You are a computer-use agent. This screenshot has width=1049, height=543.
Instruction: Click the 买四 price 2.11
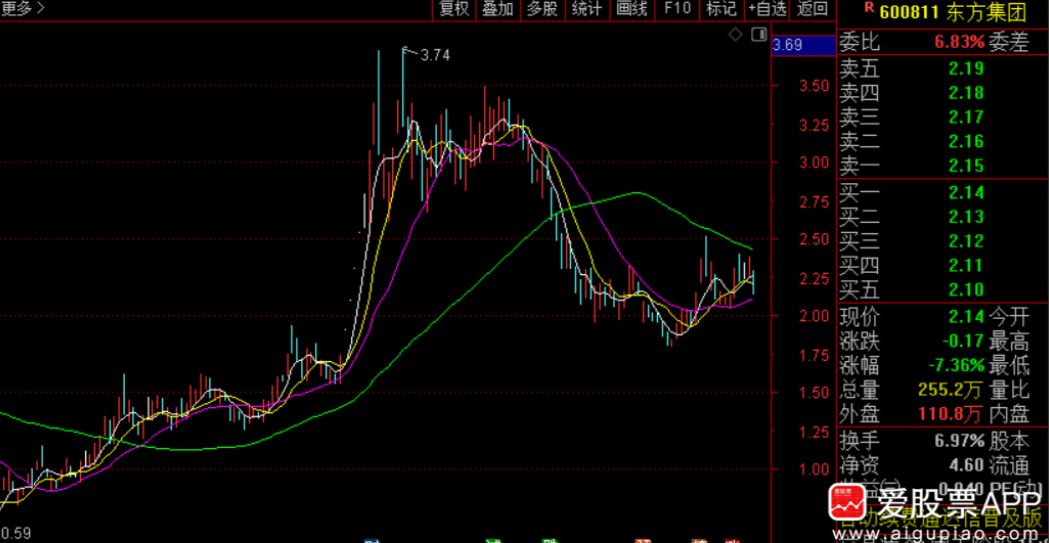[x=965, y=265]
